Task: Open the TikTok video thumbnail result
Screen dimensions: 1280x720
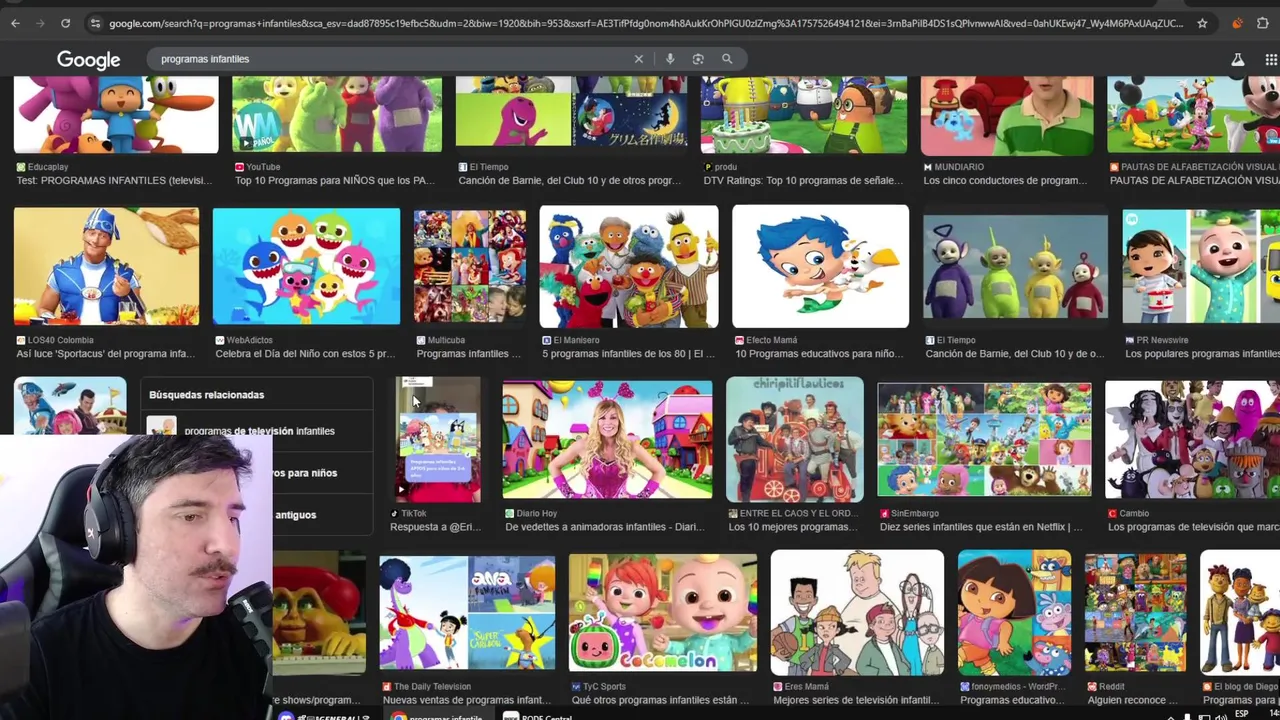Action: [x=438, y=439]
